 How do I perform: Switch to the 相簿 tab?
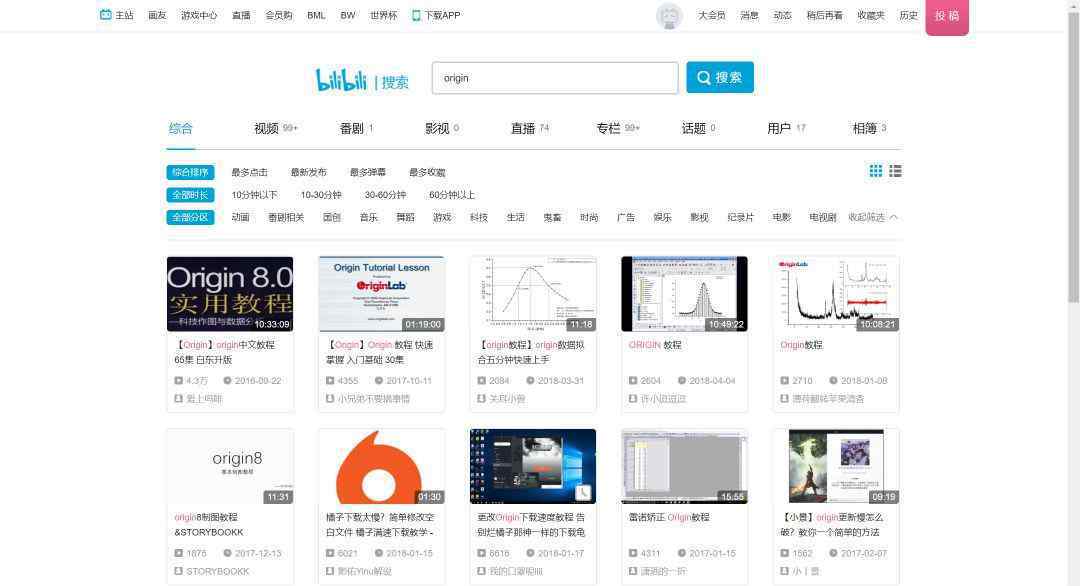(x=869, y=128)
